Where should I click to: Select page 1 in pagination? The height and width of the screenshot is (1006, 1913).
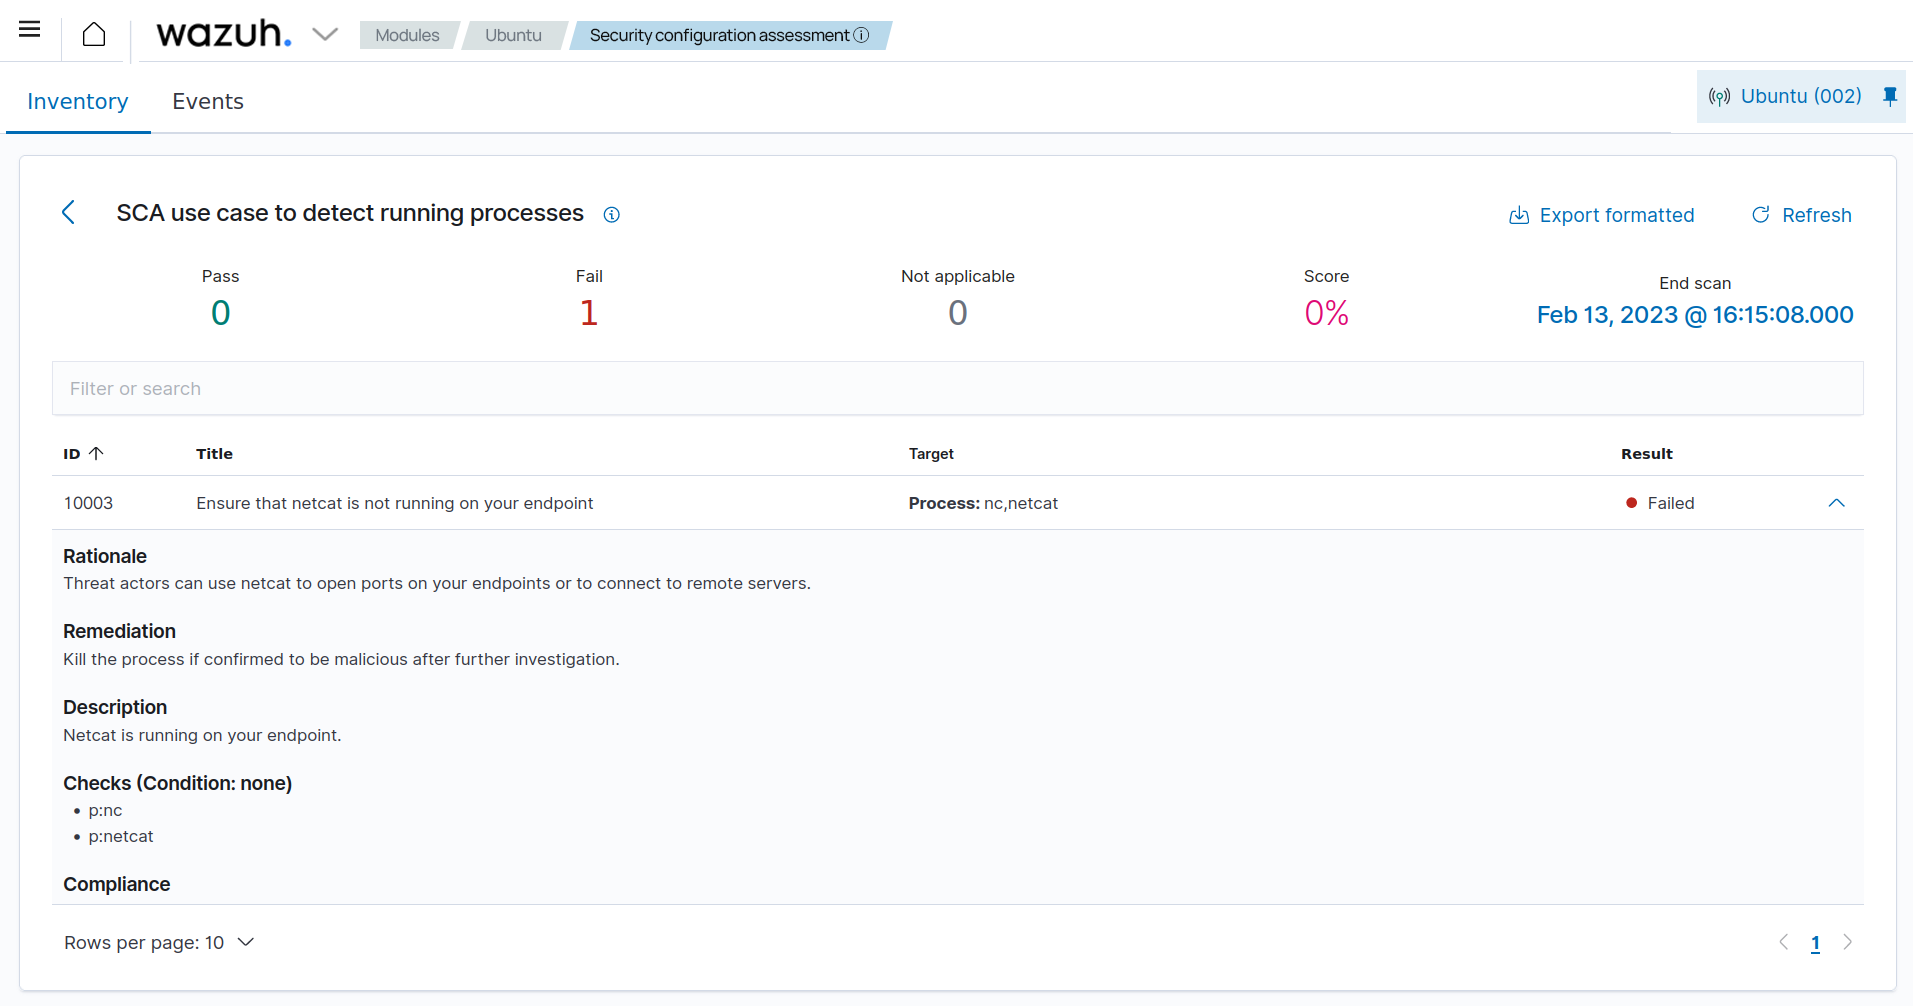click(x=1815, y=943)
